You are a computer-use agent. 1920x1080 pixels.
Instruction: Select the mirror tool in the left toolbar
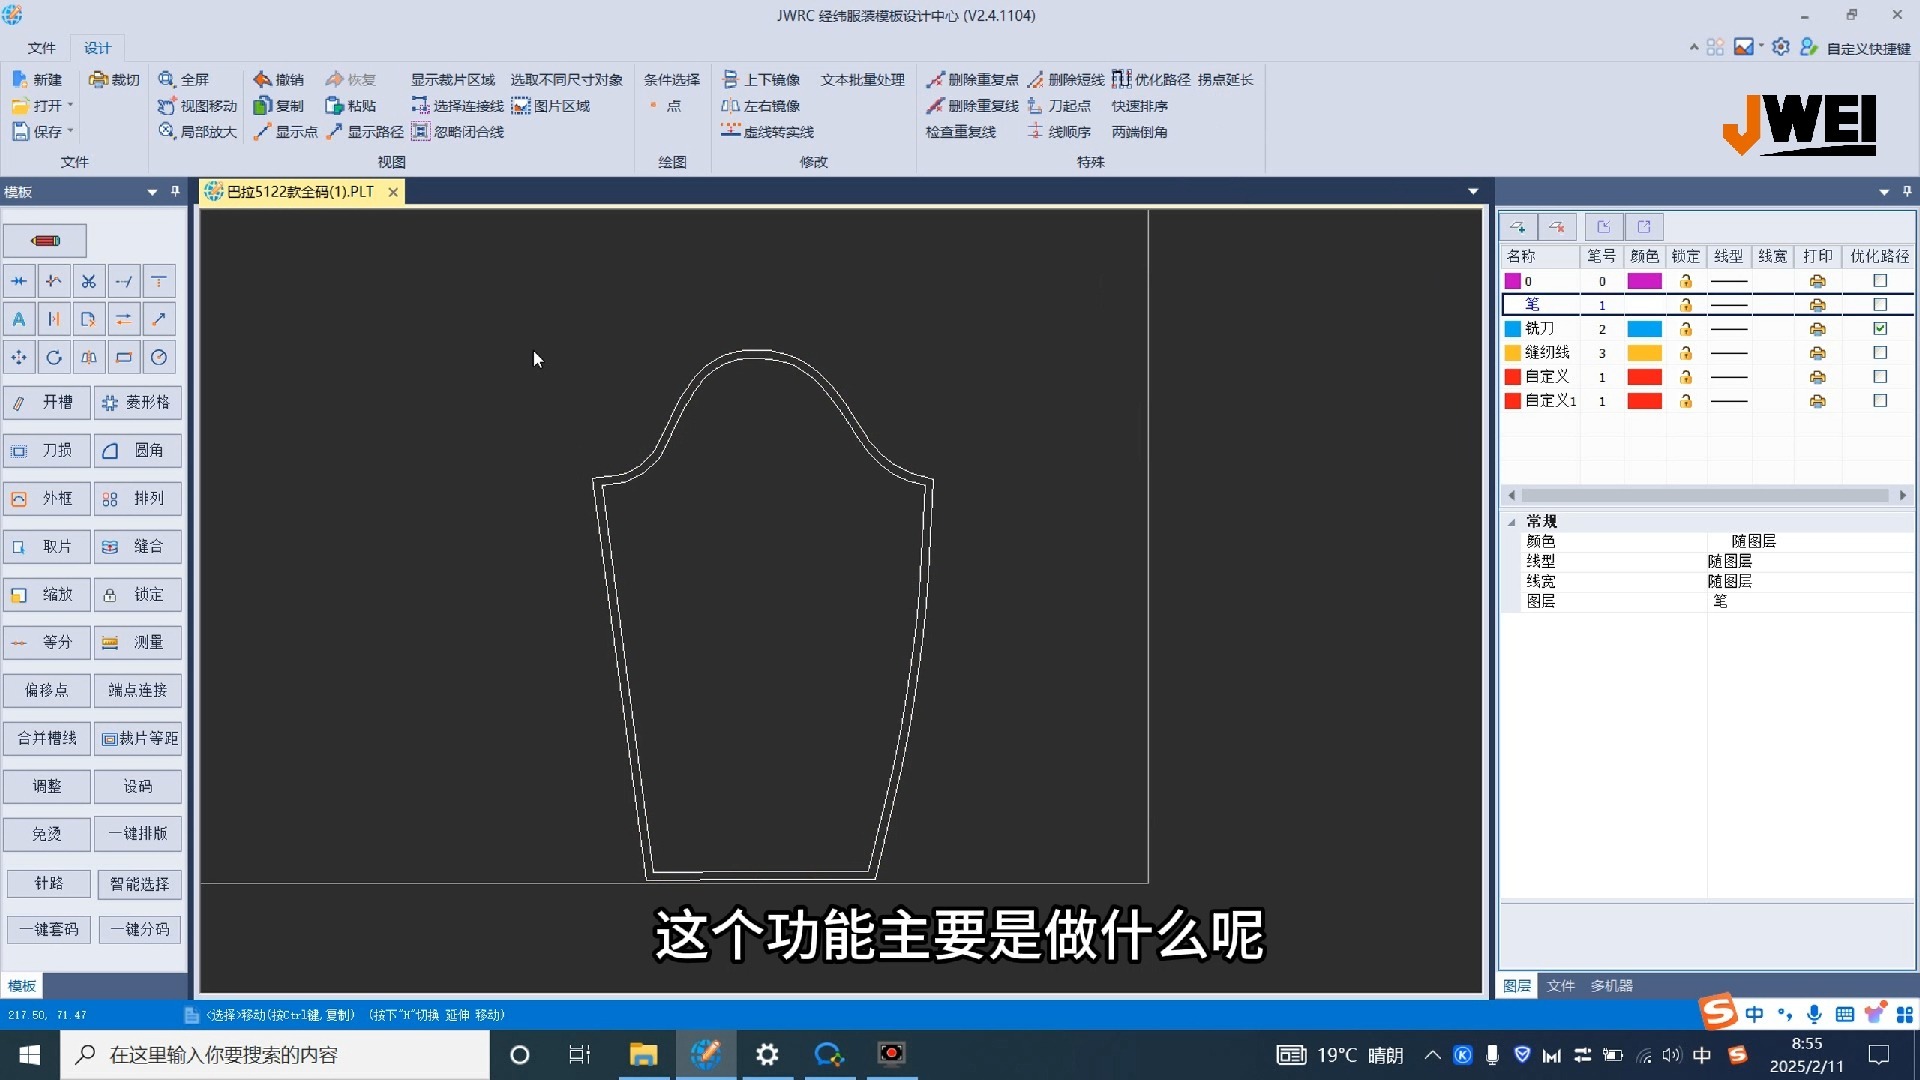pyautogui.click(x=88, y=357)
